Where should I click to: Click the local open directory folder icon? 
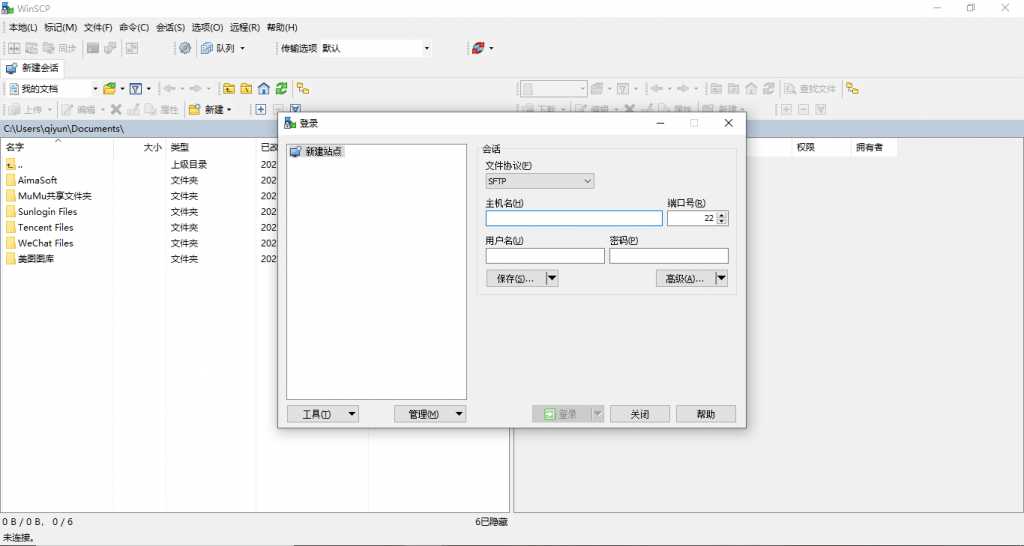click(x=109, y=89)
